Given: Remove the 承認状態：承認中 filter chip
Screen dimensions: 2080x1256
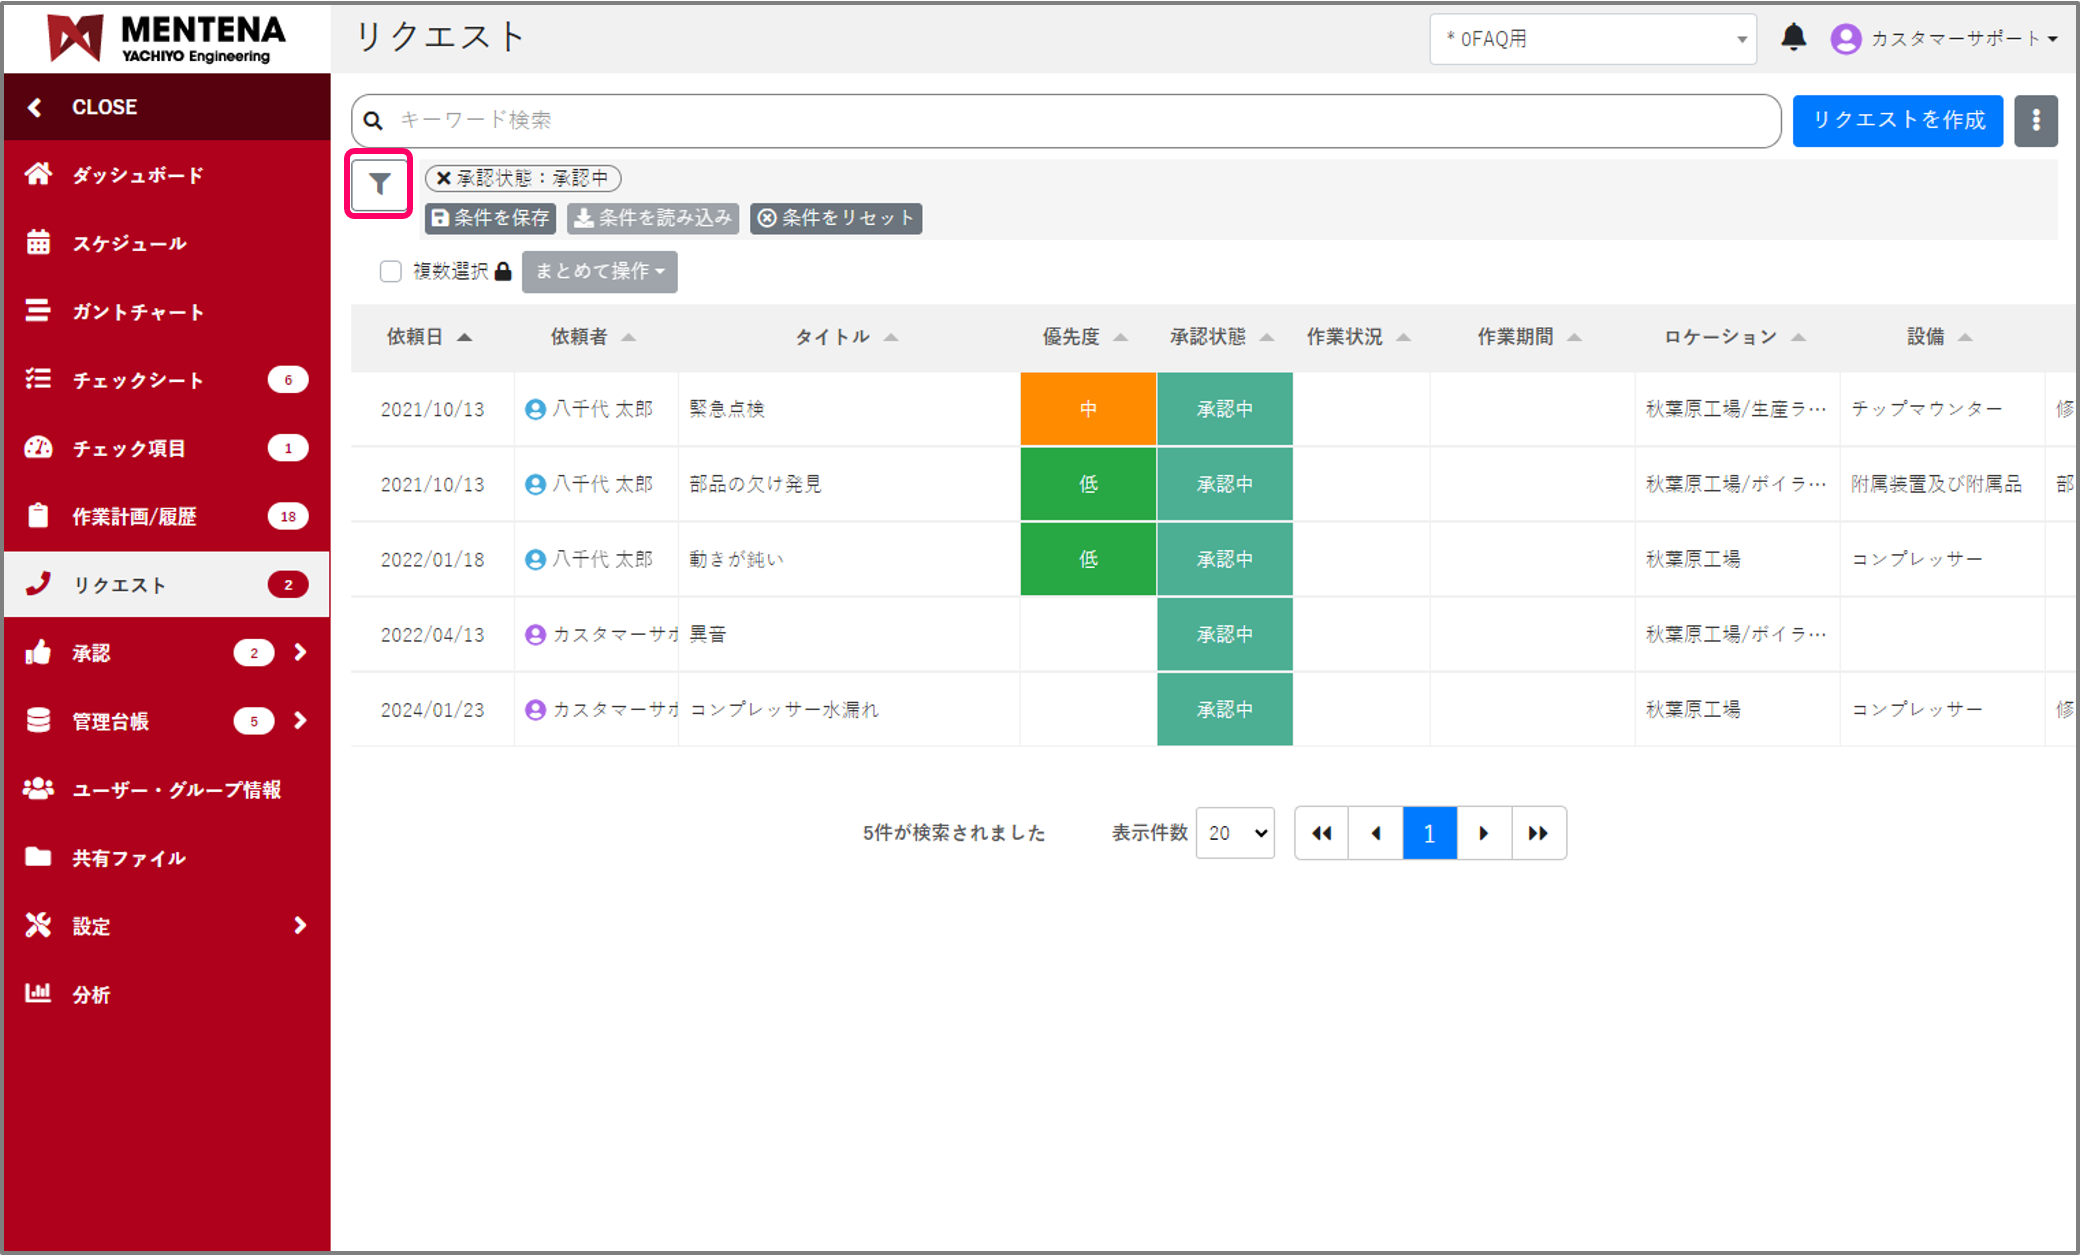Looking at the screenshot, I should pos(443,178).
